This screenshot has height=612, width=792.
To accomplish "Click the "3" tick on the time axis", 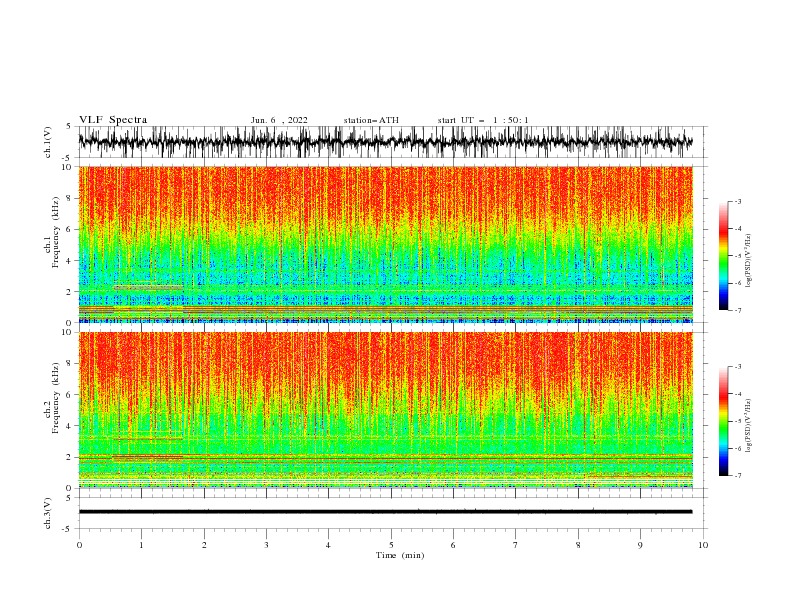I will pyautogui.click(x=266, y=545).
